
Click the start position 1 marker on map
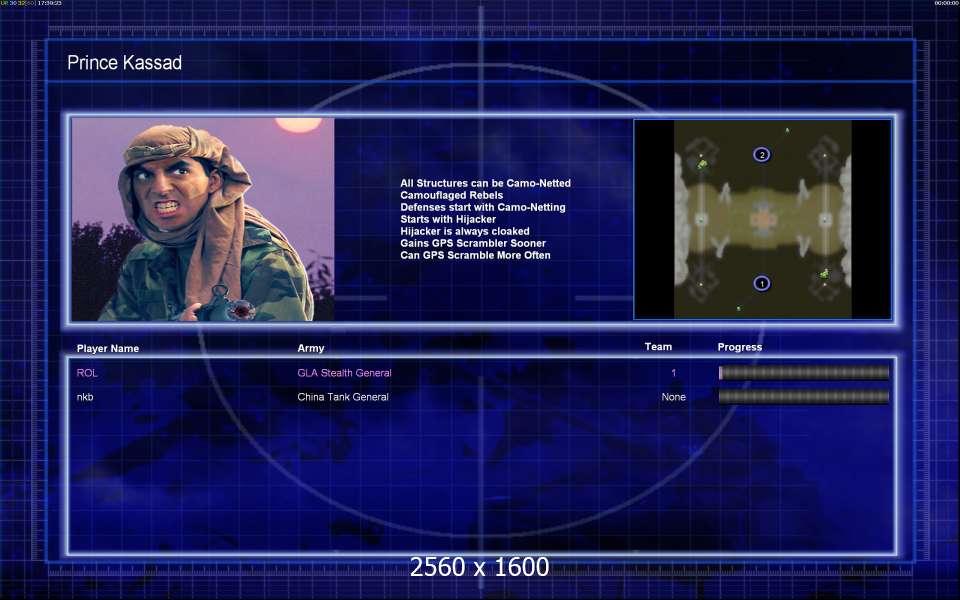point(762,283)
